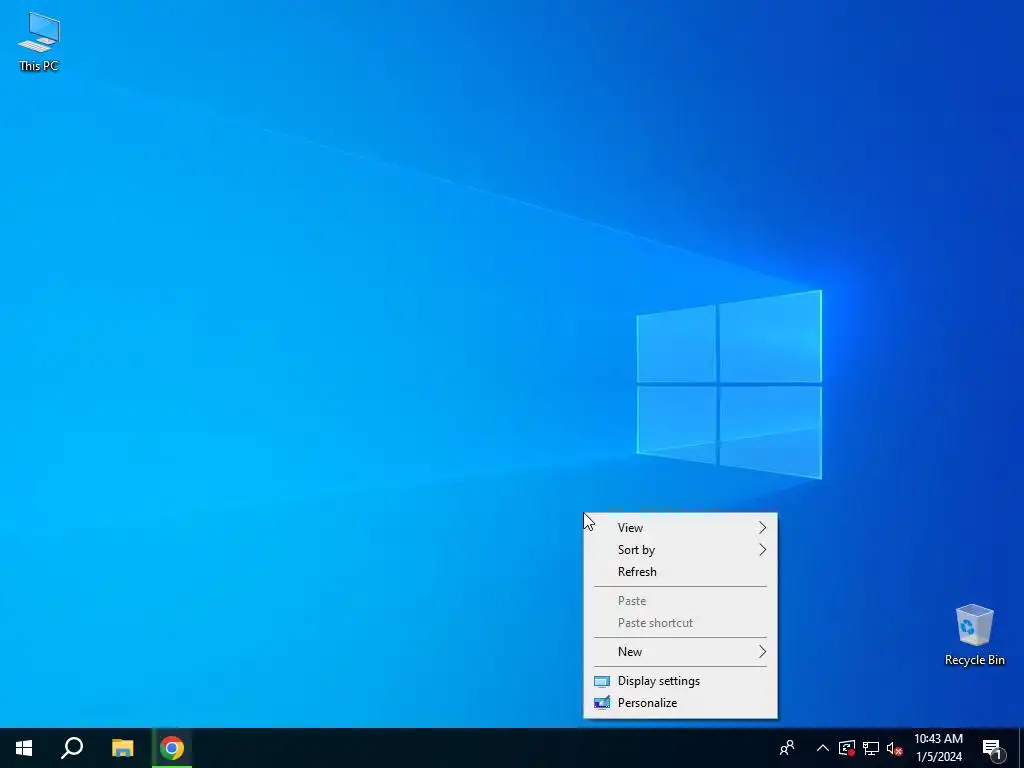
Task: Click the Display settings monitor icon
Action: click(601, 681)
